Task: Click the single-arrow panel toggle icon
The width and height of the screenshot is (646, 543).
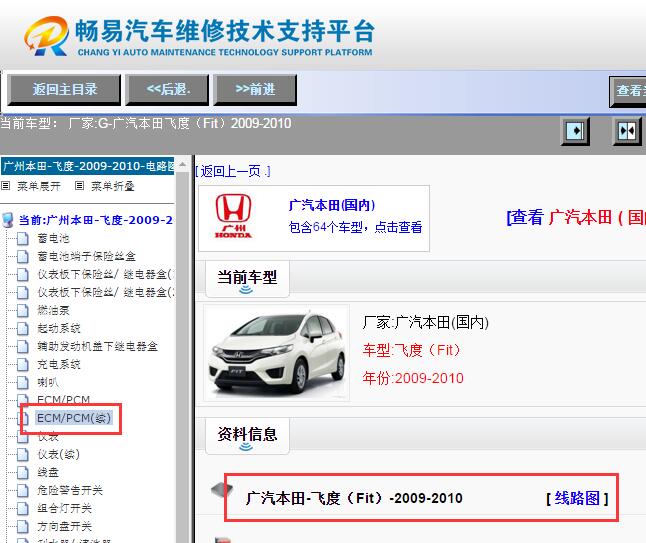Action: 575,131
